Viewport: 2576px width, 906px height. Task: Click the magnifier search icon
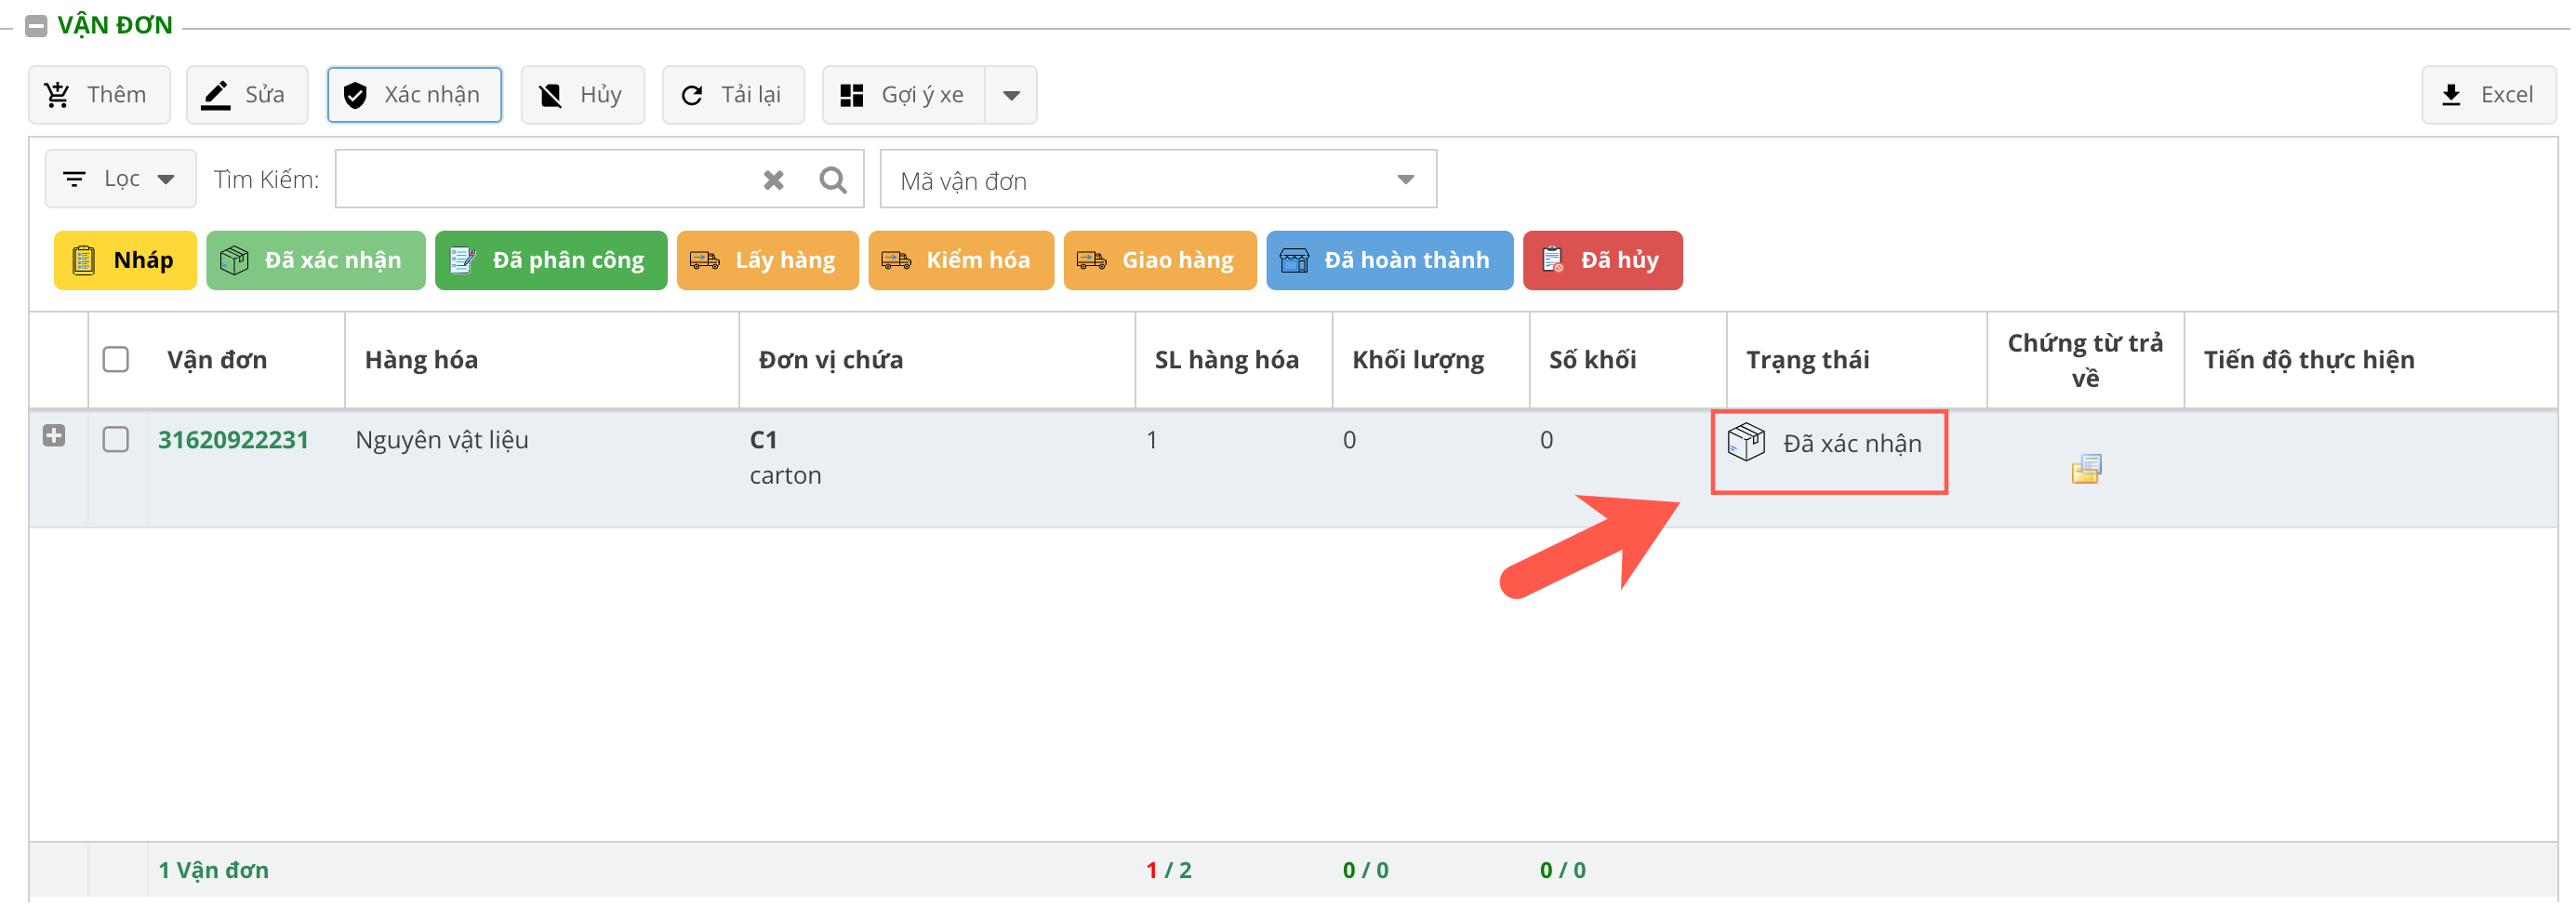tap(832, 180)
